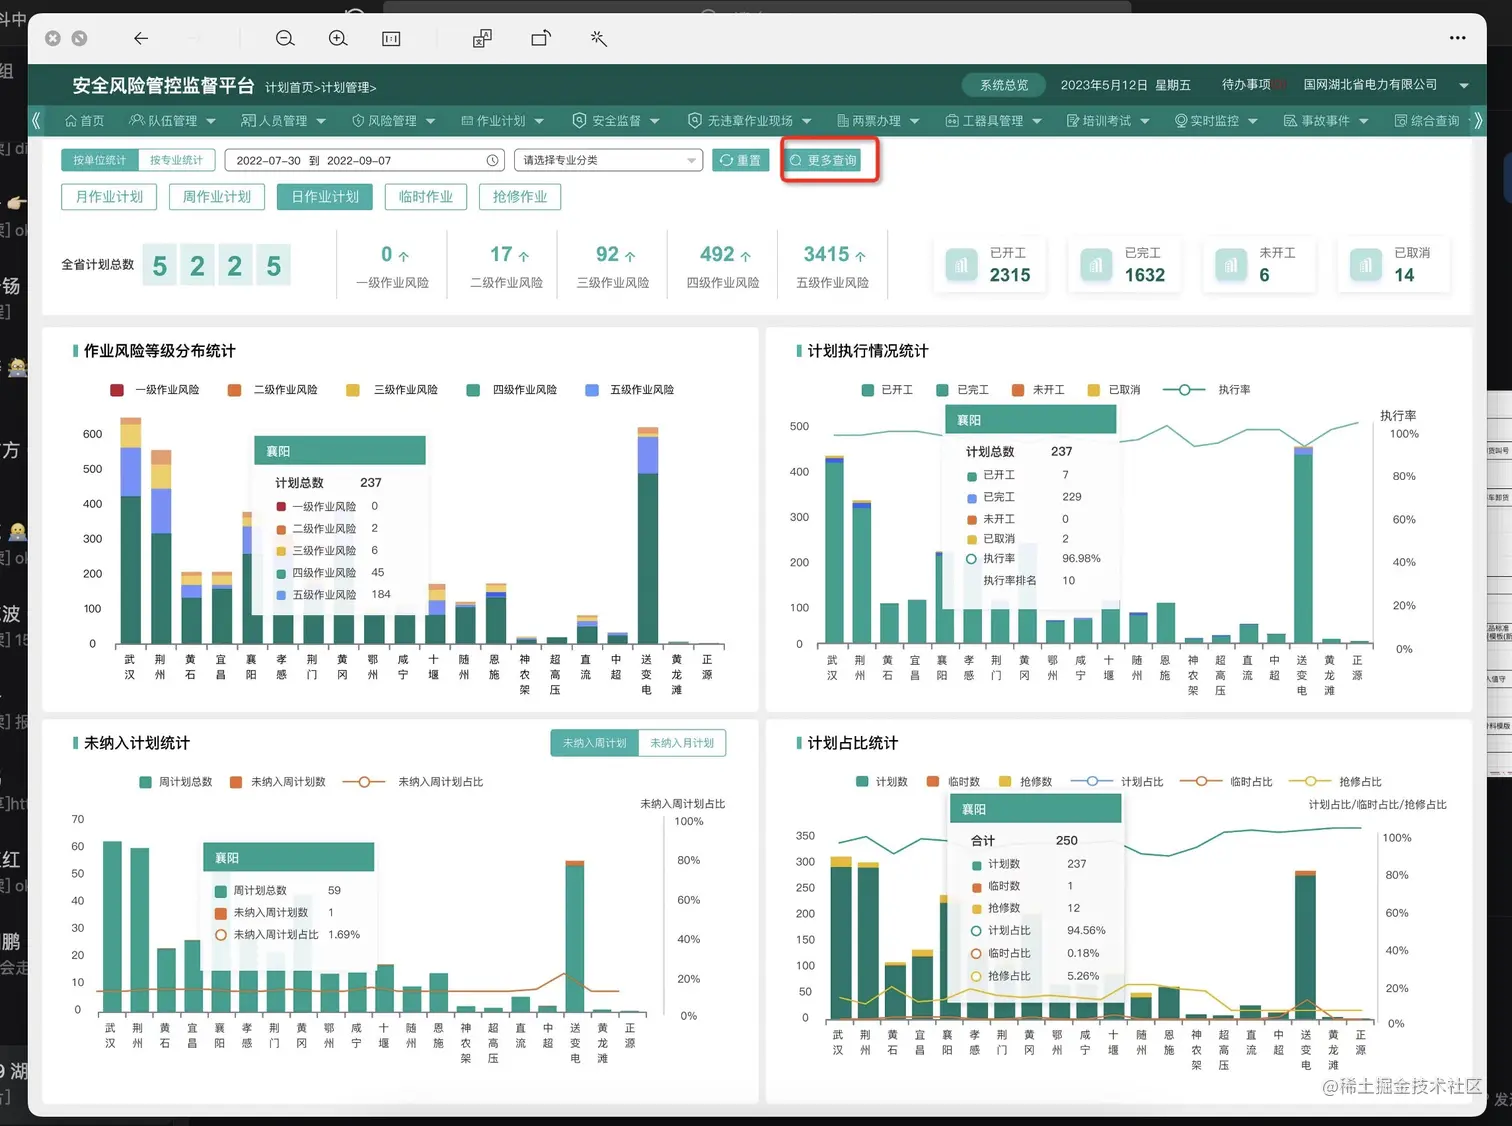Select the 日作业计划 tab
The height and width of the screenshot is (1126, 1512).
click(x=325, y=197)
